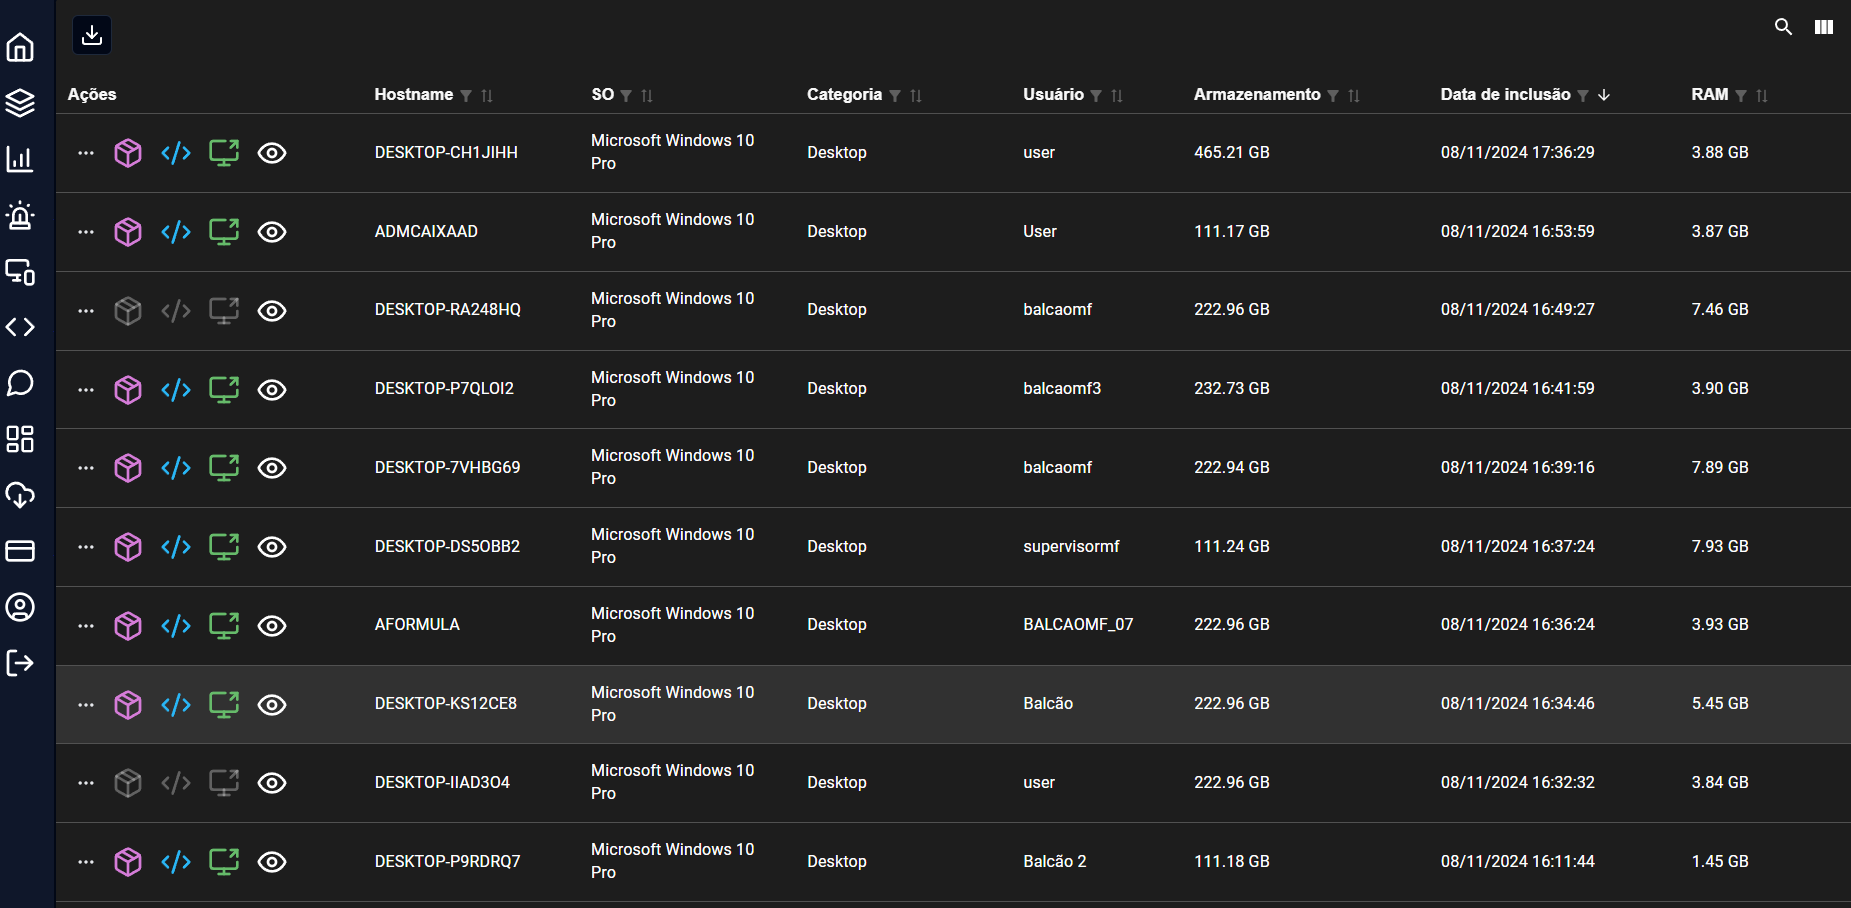Sort by Data de inclusão column
This screenshot has height=908, width=1851.
click(x=1505, y=94)
